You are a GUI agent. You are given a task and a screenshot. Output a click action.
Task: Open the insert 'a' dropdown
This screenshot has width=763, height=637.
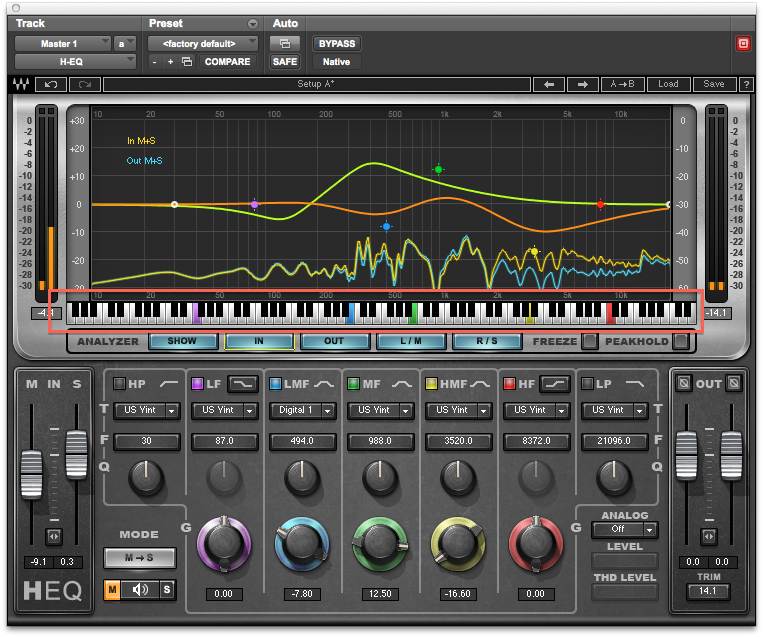[125, 44]
